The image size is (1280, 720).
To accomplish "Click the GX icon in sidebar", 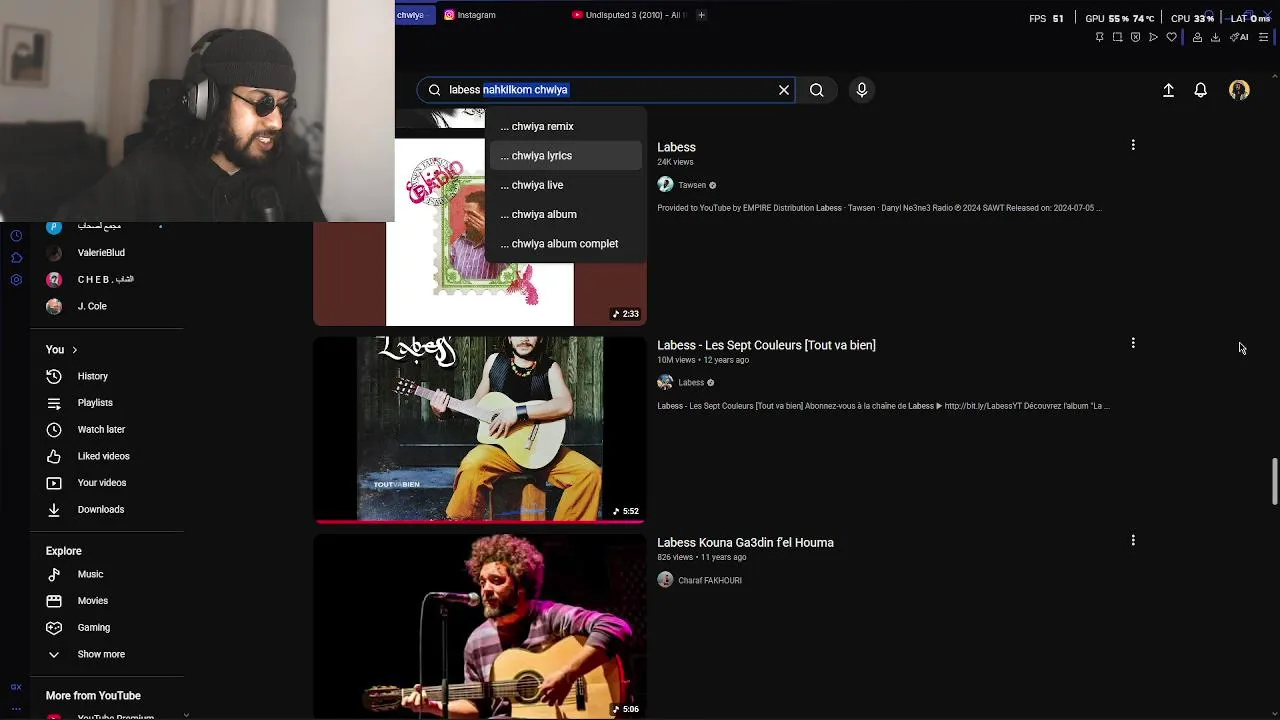I will point(16,687).
